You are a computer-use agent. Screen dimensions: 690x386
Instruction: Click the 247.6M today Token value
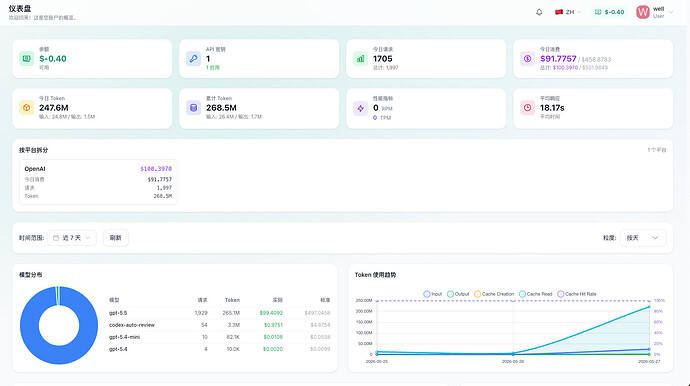[54, 108]
